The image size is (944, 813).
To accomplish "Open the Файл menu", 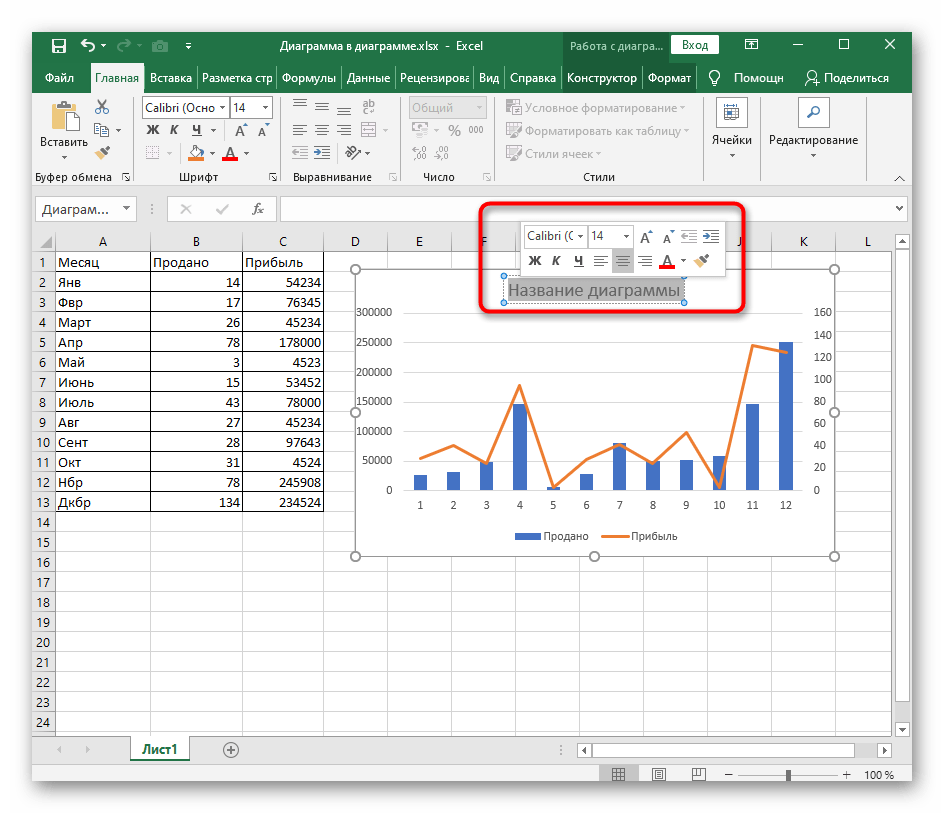I will pyautogui.click(x=60, y=78).
